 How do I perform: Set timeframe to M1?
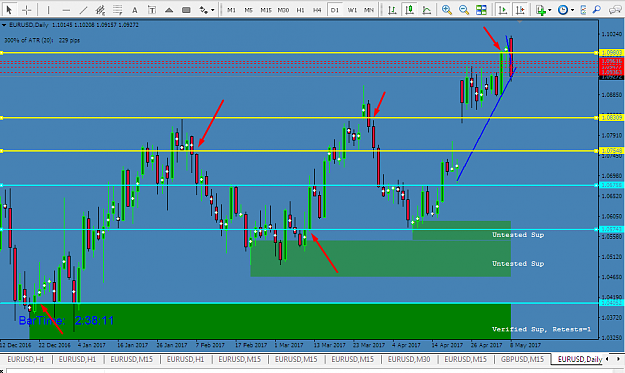tap(231, 10)
